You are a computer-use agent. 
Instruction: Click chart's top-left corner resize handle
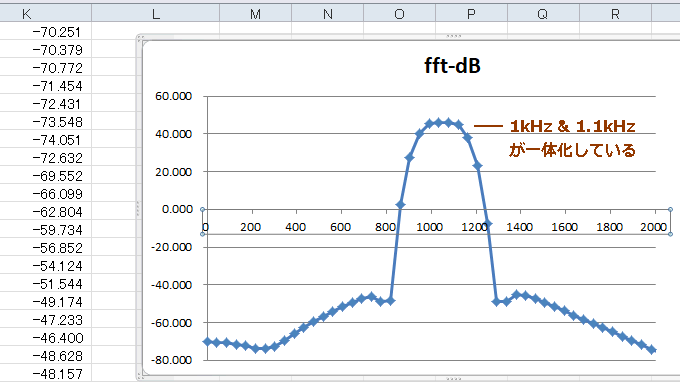pos(140,38)
